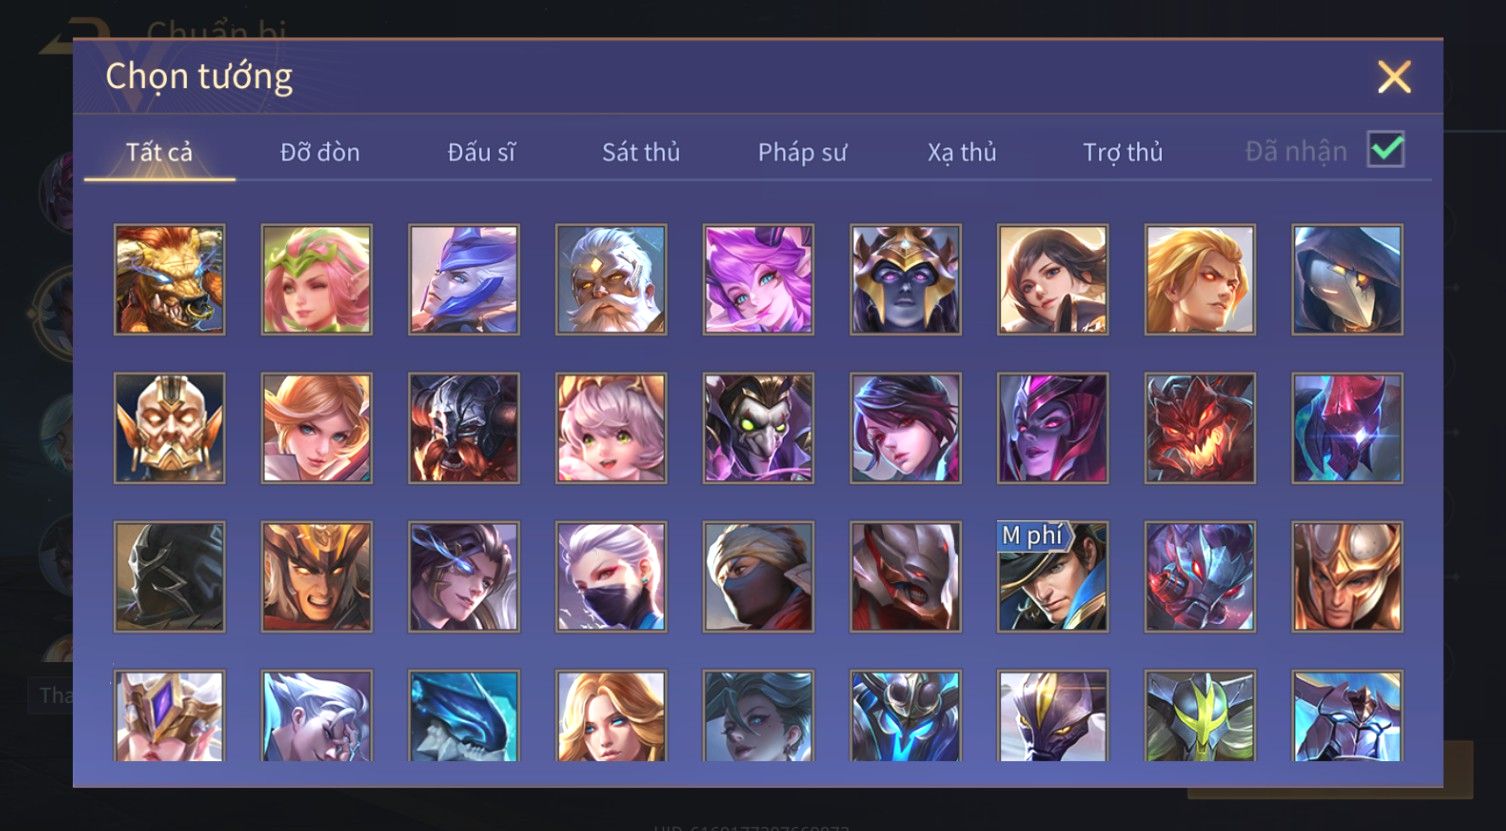This screenshot has width=1506, height=831.
Task: Pick the golden-masked elf-eared hero
Action: click(x=170, y=428)
